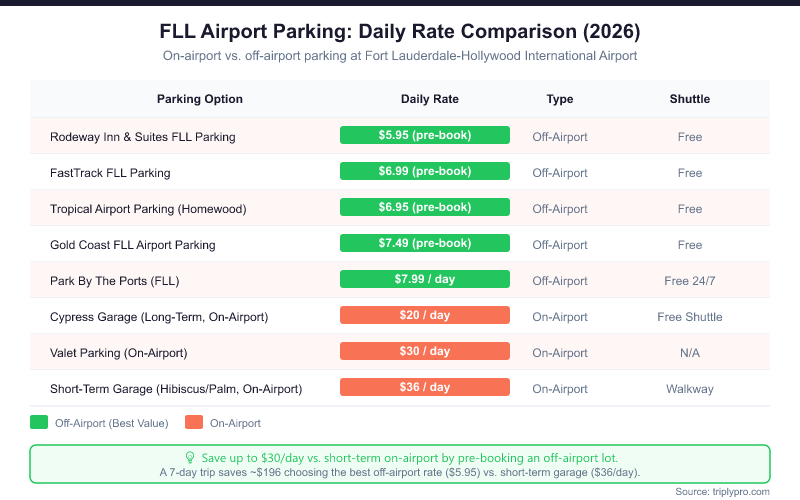Screen dimensions: 800x500
Task: Click the Shuttle column header
Action: click(690, 99)
